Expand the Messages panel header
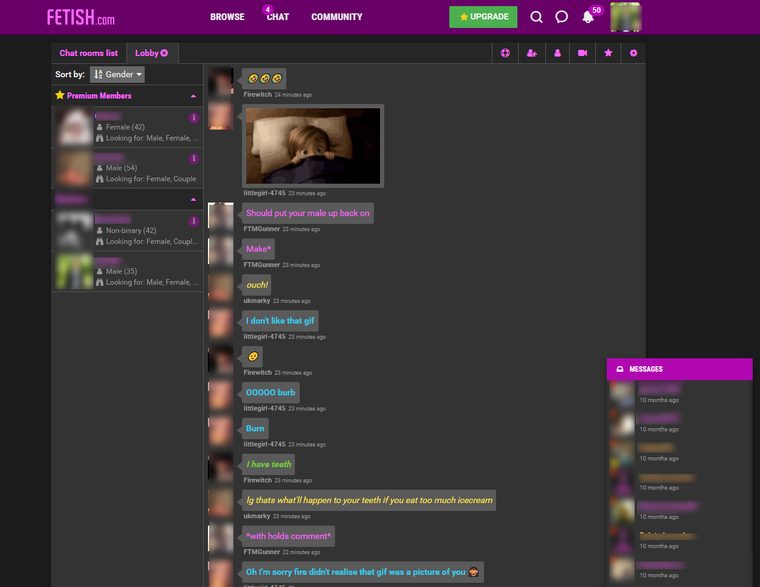Screen dimensions: 760x587 [679, 369]
